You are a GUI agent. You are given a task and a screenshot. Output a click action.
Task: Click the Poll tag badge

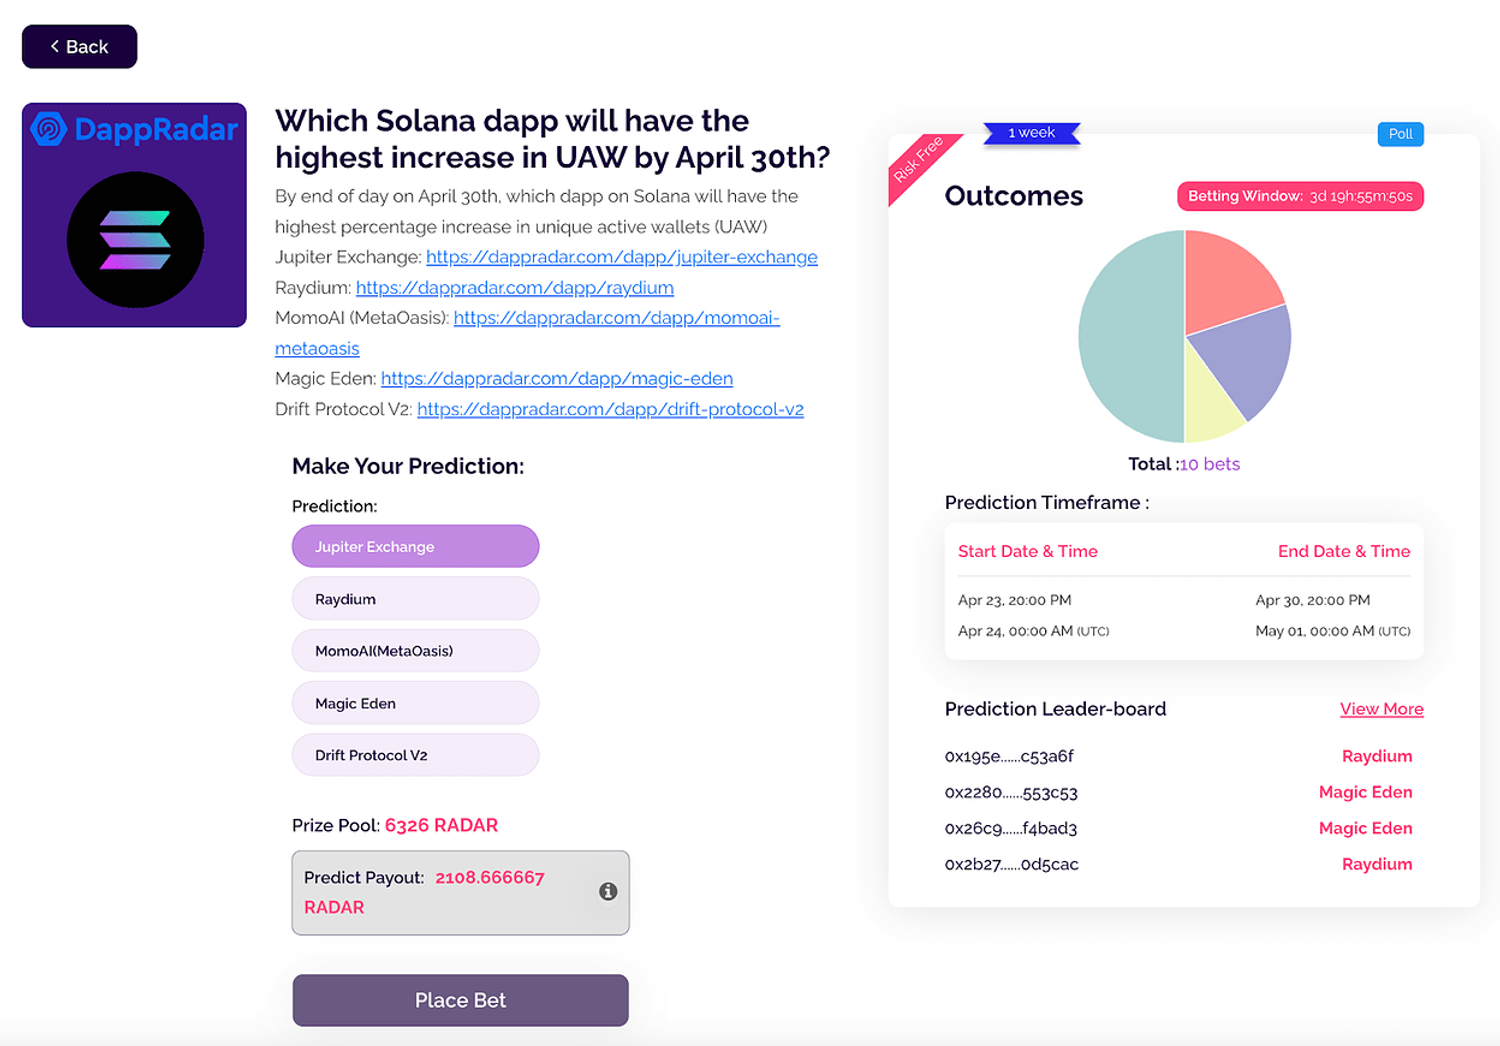[1400, 134]
